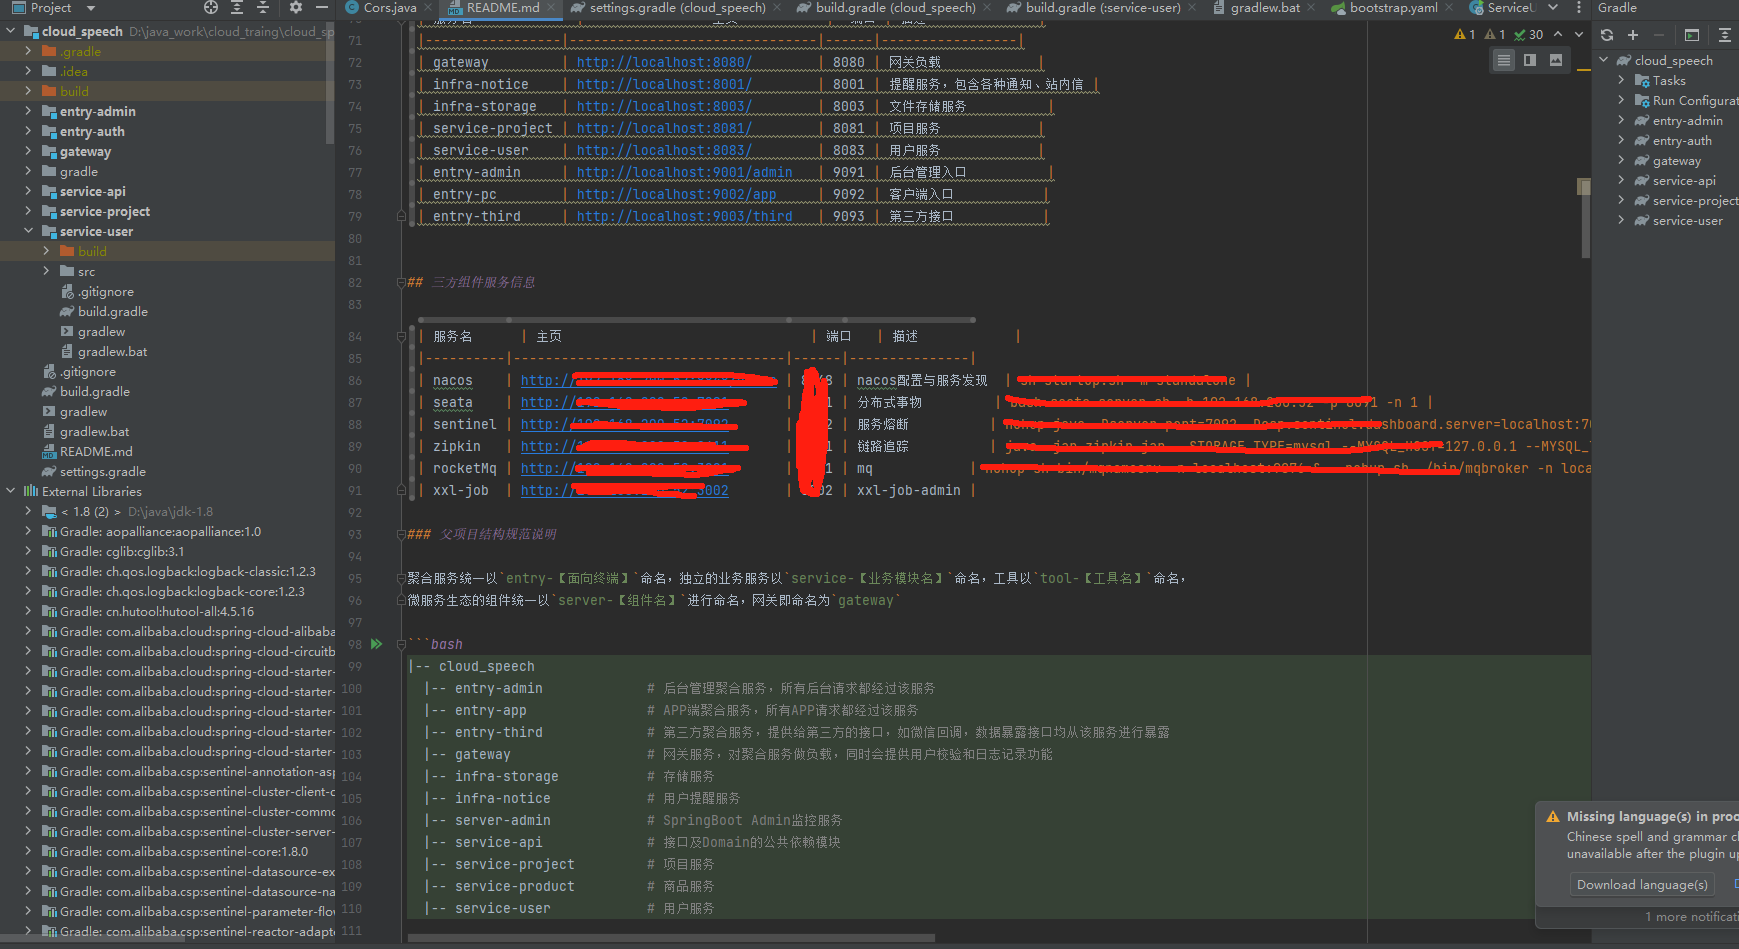Select gradlew.bat under service-user folder
This screenshot has height=949, width=1739.
tap(112, 351)
